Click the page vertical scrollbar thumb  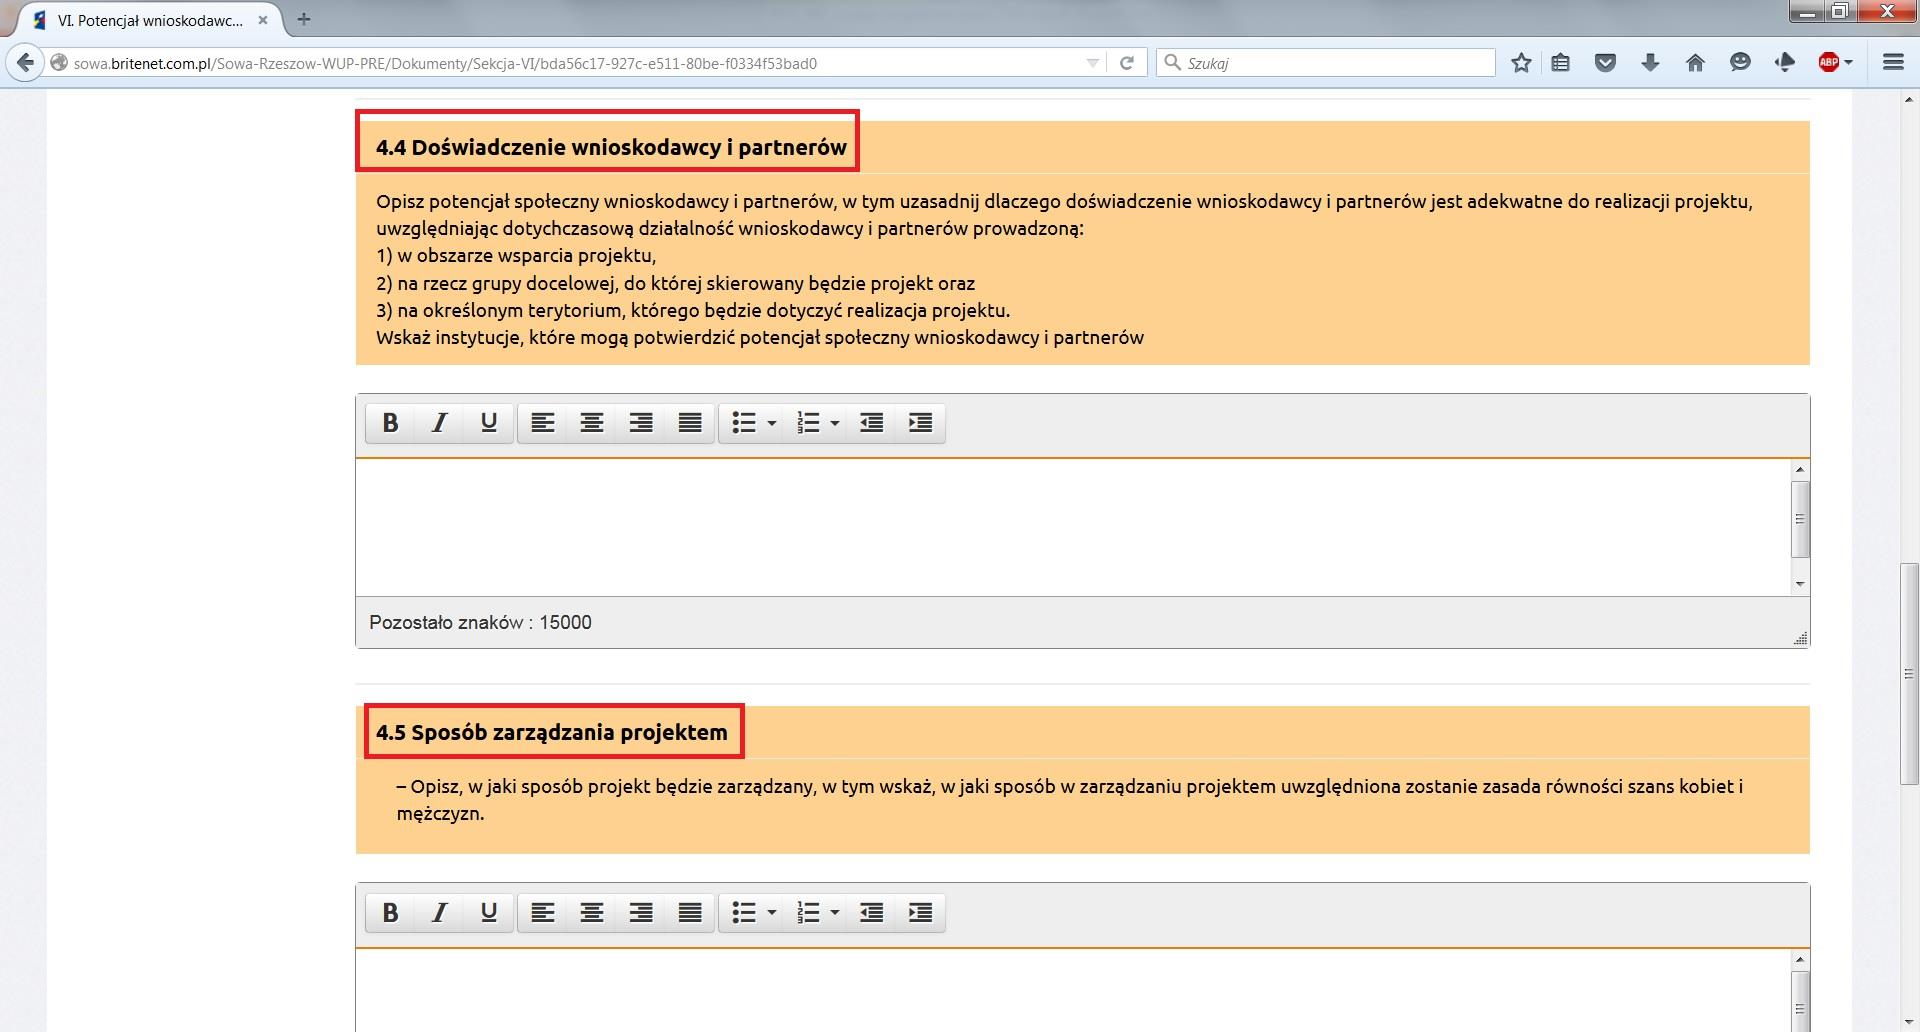tap(1909, 675)
